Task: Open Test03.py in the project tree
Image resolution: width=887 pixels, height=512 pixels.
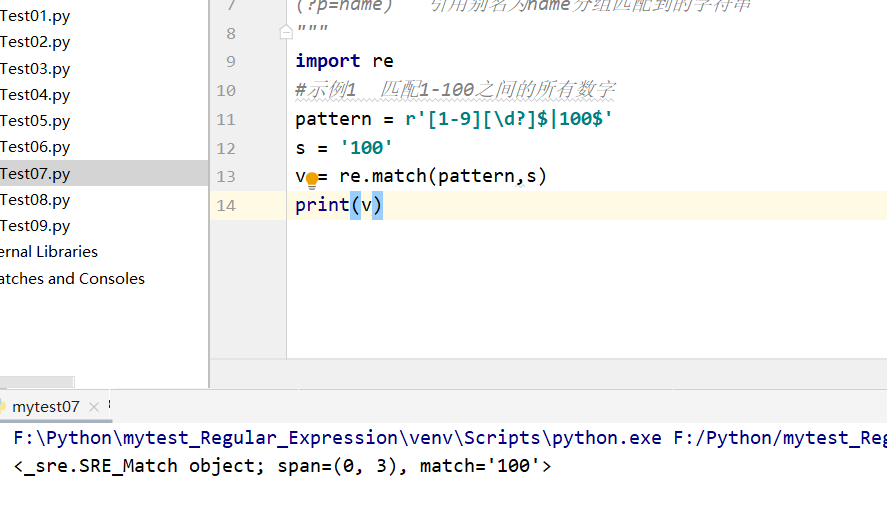Action: 35,68
